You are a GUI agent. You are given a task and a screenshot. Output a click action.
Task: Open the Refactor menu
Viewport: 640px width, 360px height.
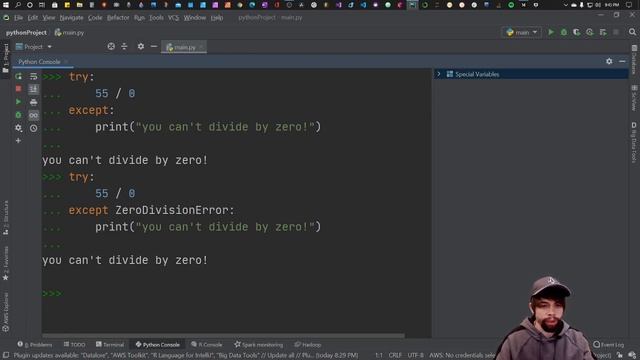coord(118,18)
